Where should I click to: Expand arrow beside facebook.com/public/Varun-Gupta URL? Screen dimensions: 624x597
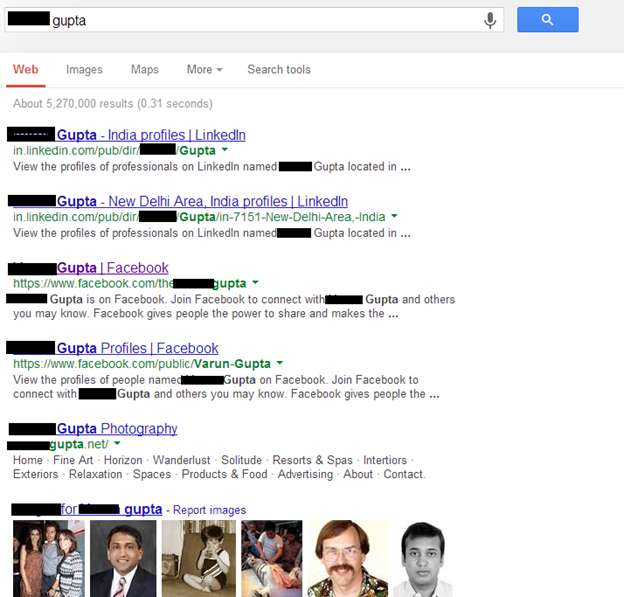tap(279, 363)
